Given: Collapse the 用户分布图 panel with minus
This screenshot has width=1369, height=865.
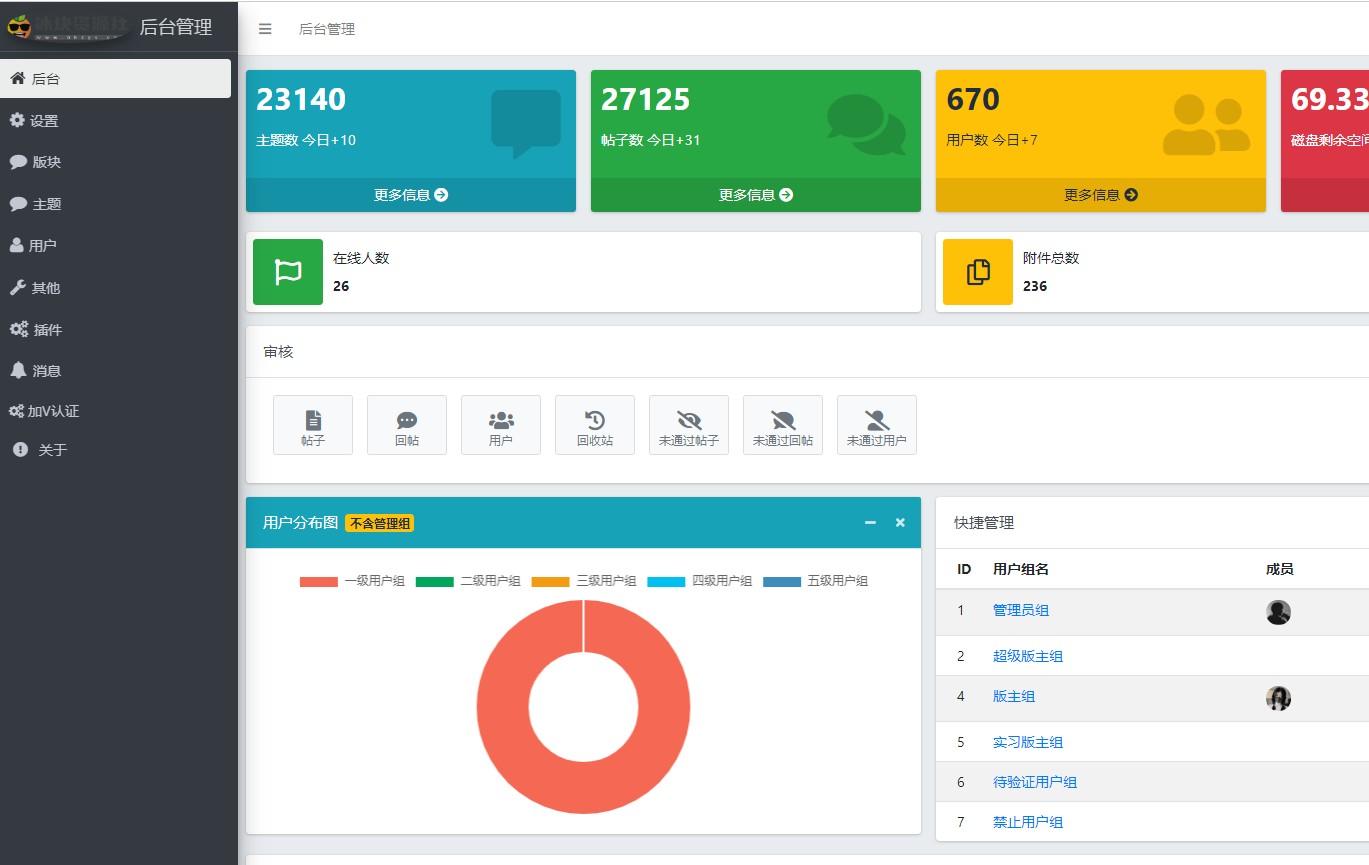Looking at the screenshot, I should (870, 523).
